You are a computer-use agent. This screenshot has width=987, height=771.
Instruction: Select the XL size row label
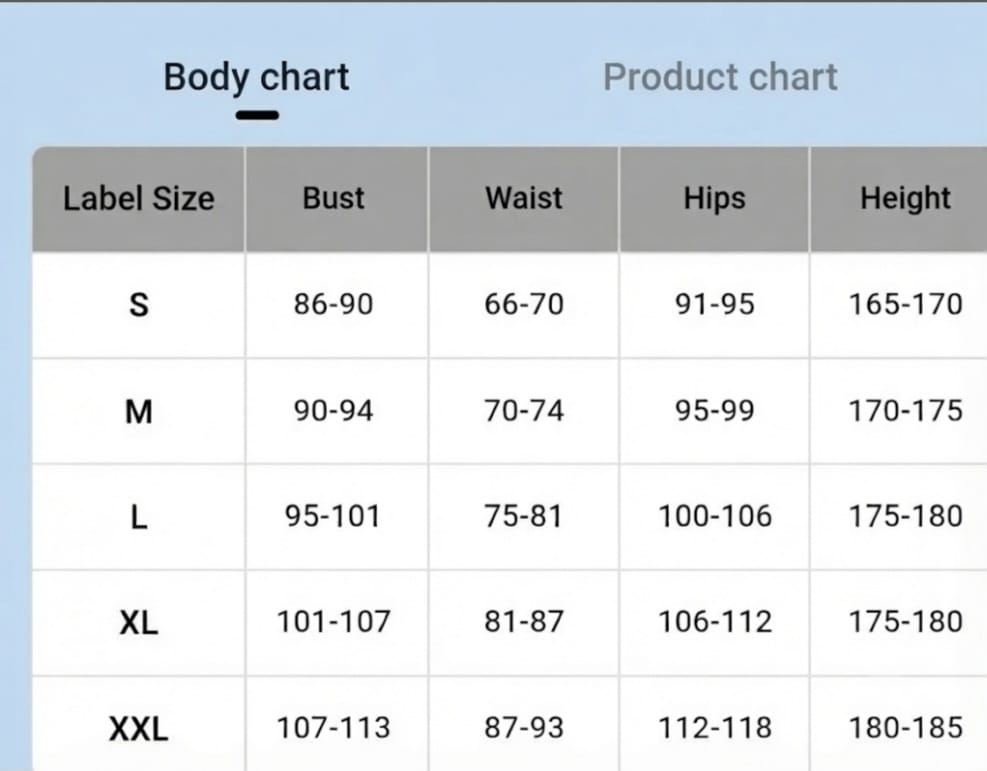click(x=139, y=624)
